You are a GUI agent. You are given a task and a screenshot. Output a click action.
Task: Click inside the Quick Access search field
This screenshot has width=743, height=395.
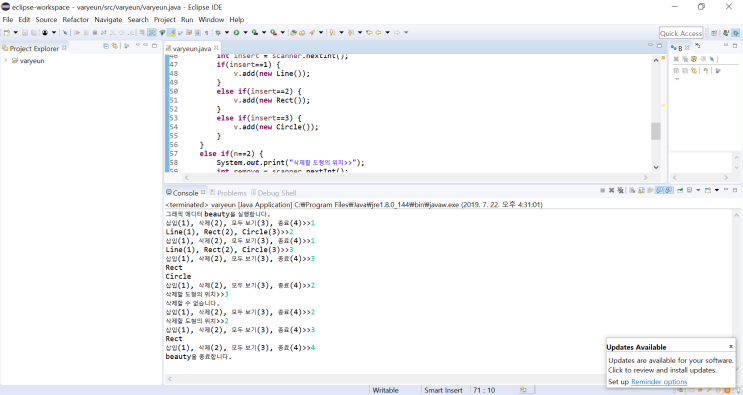coord(681,33)
